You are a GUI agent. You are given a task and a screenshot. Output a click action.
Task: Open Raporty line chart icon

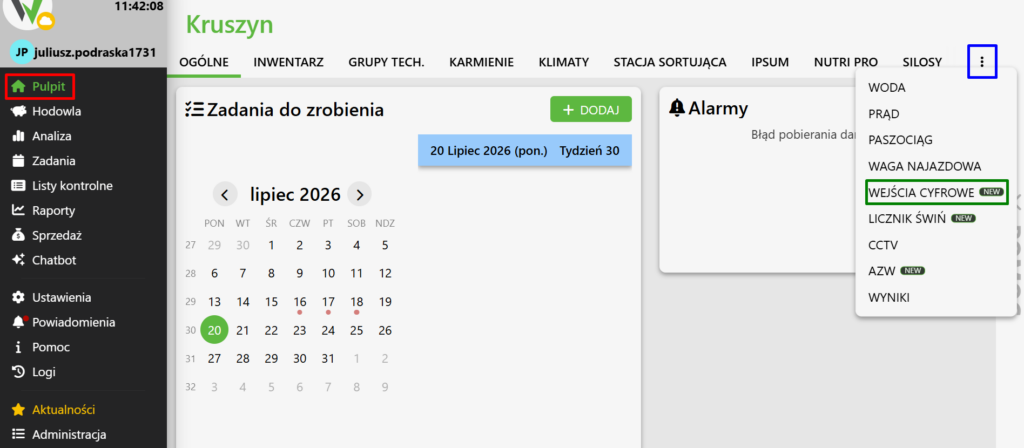(18, 210)
